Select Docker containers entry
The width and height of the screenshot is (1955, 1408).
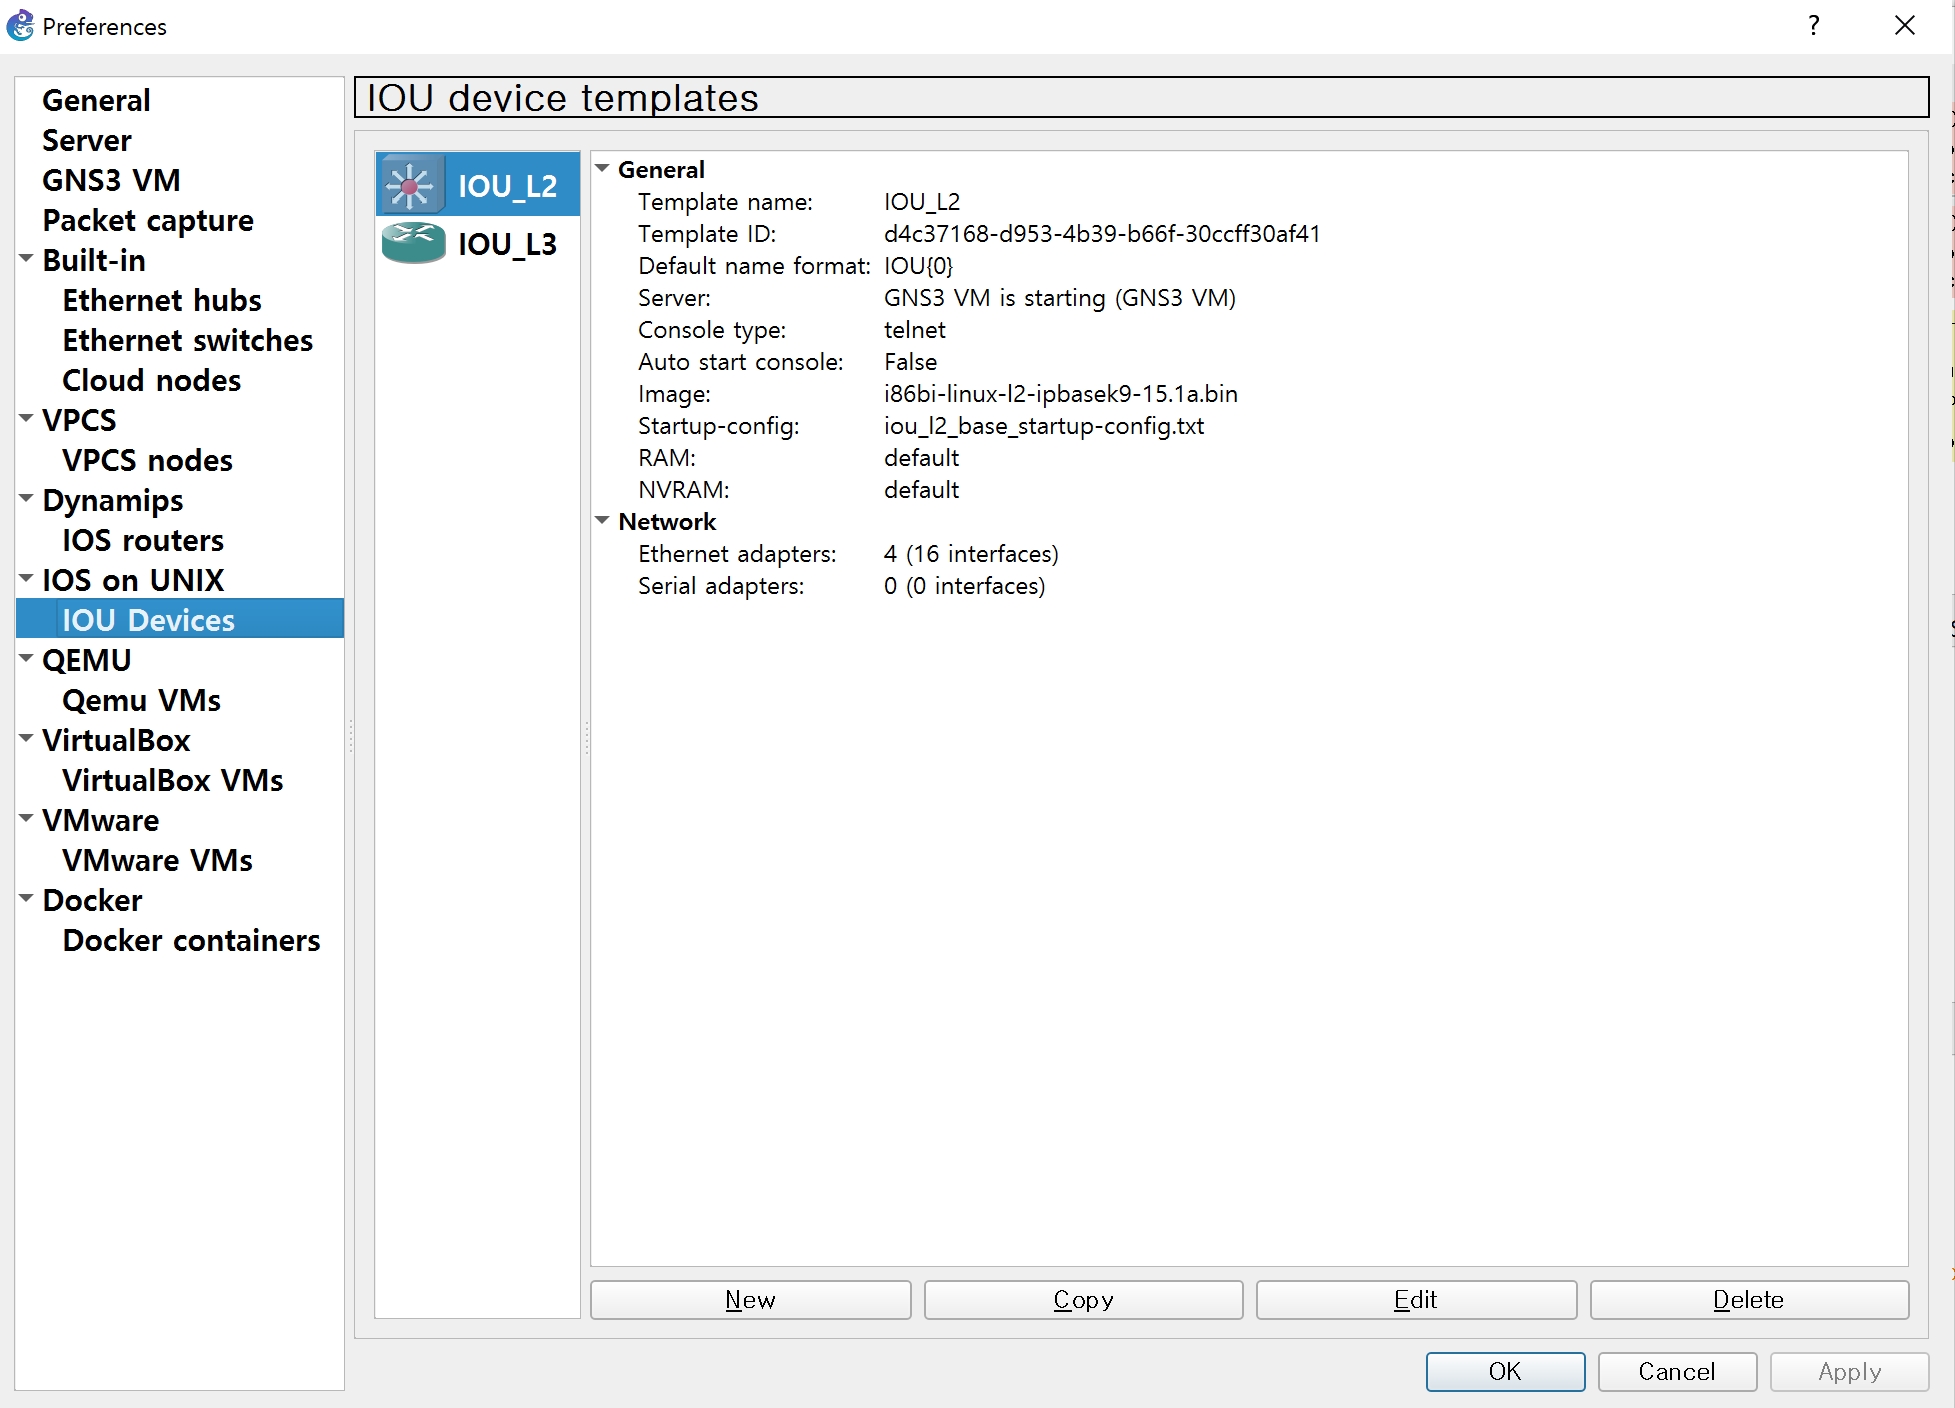click(191, 940)
